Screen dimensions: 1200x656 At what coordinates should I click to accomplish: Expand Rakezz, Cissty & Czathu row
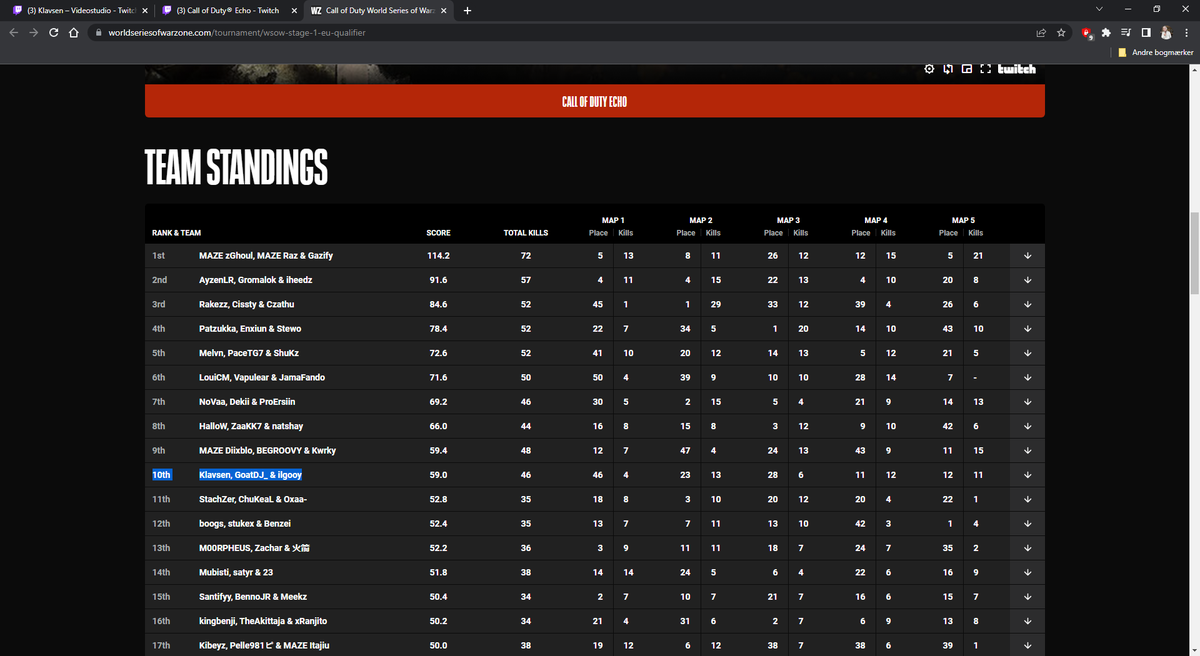(1028, 304)
